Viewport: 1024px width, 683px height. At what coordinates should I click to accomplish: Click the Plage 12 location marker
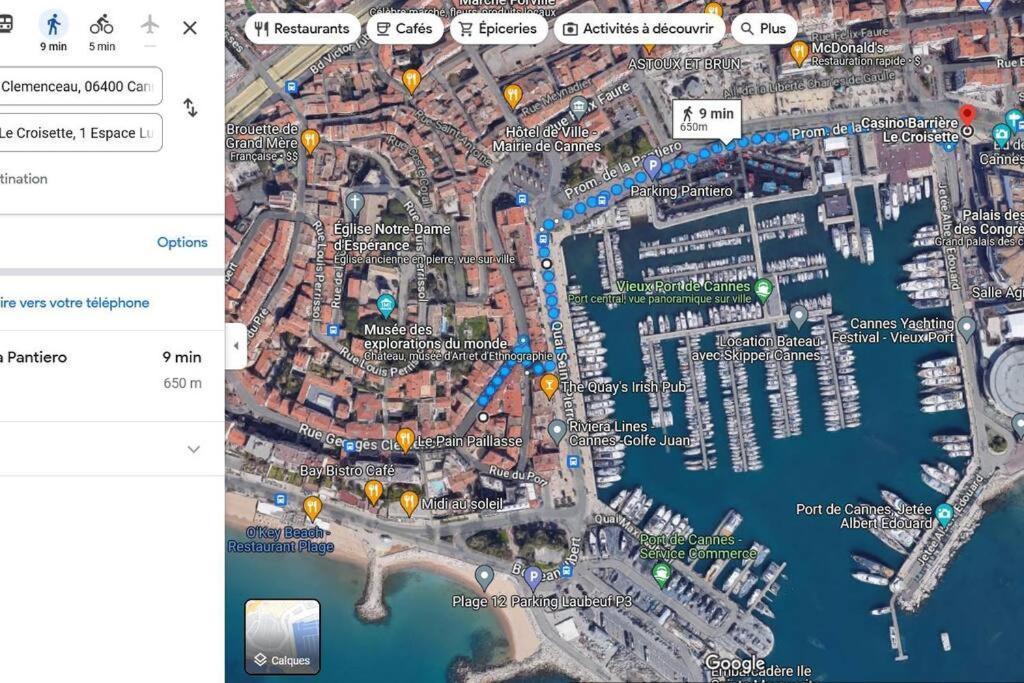[x=484, y=577]
